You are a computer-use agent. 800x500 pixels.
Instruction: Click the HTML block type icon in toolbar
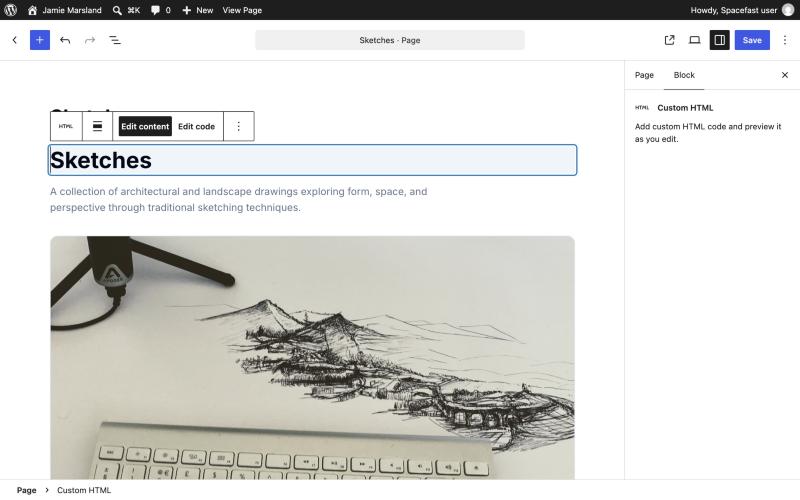(66, 126)
